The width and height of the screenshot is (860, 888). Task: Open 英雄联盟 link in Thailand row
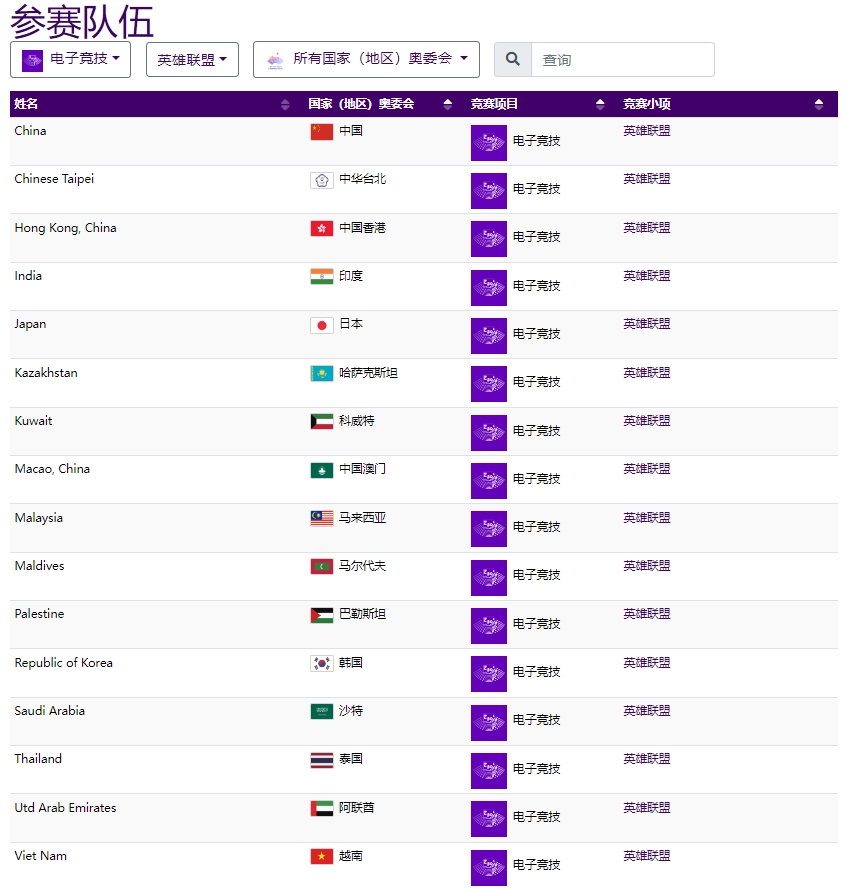[x=647, y=759]
